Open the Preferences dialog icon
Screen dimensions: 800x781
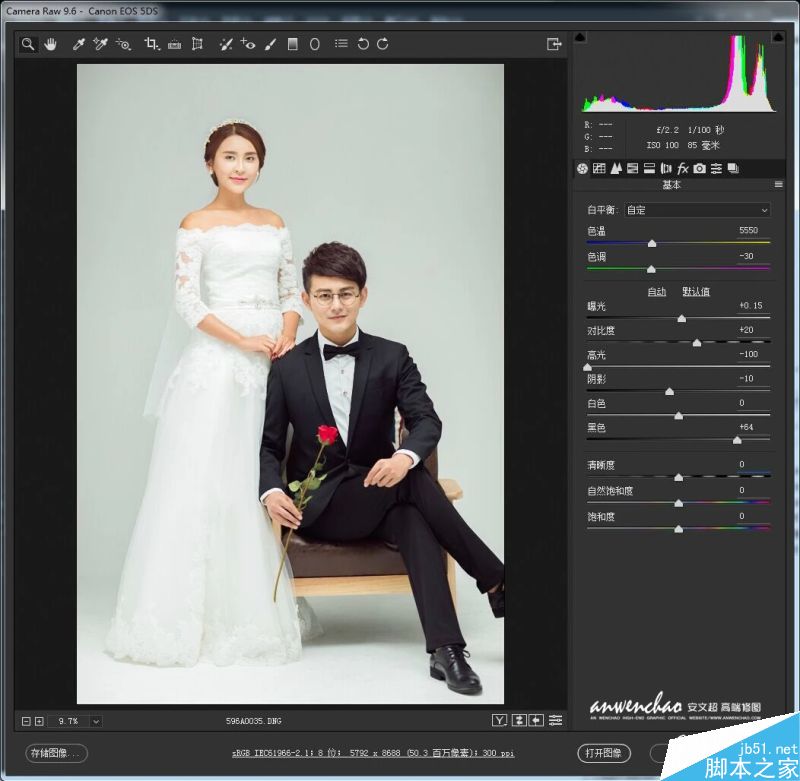[x=341, y=44]
